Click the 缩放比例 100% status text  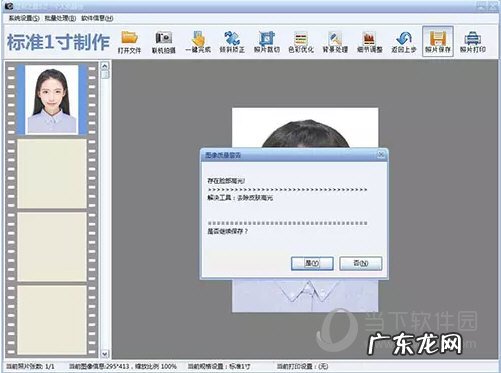click(156, 366)
